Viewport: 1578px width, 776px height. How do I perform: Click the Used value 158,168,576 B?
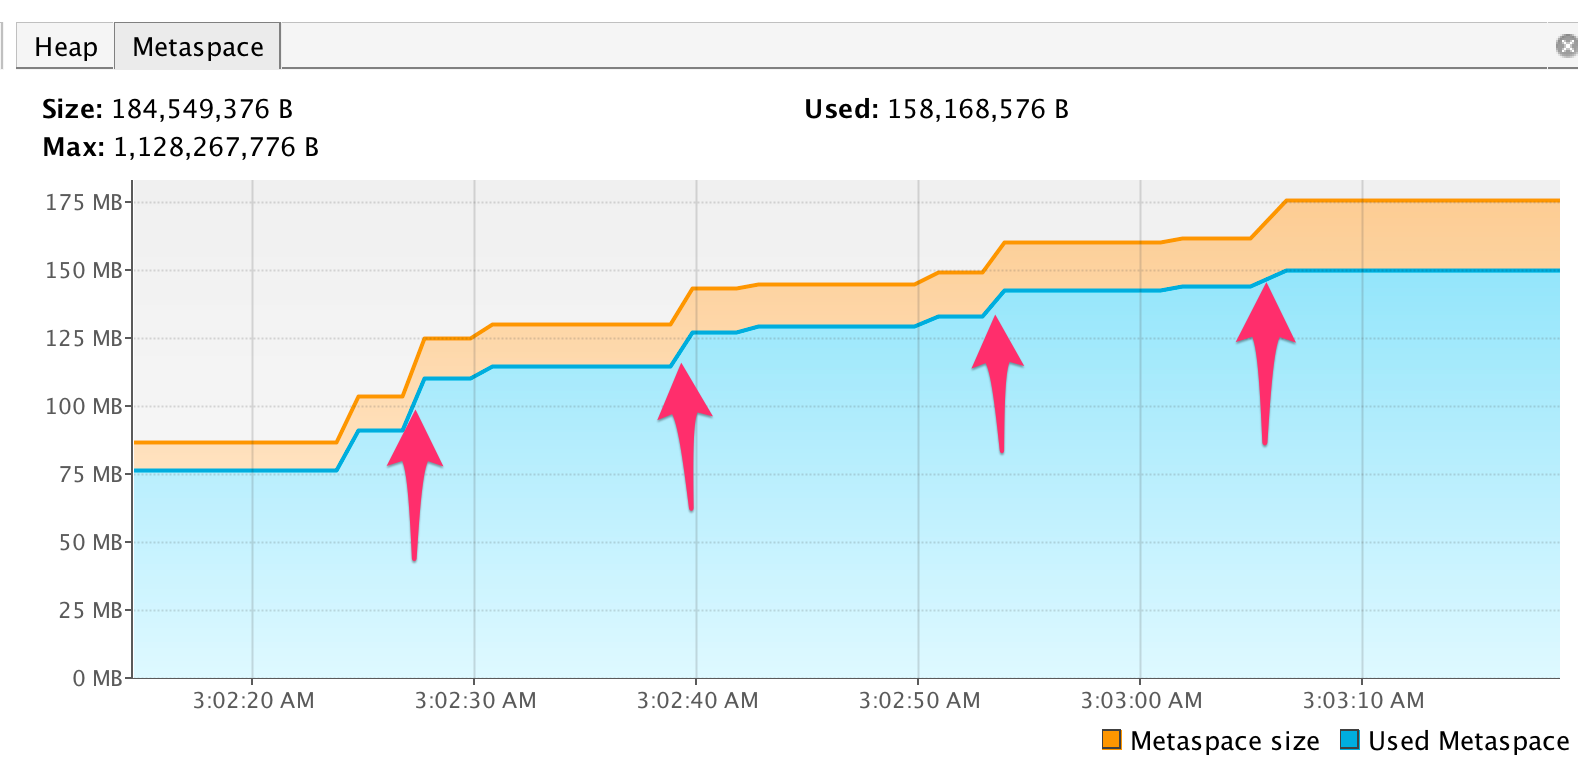pyautogui.click(x=978, y=109)
